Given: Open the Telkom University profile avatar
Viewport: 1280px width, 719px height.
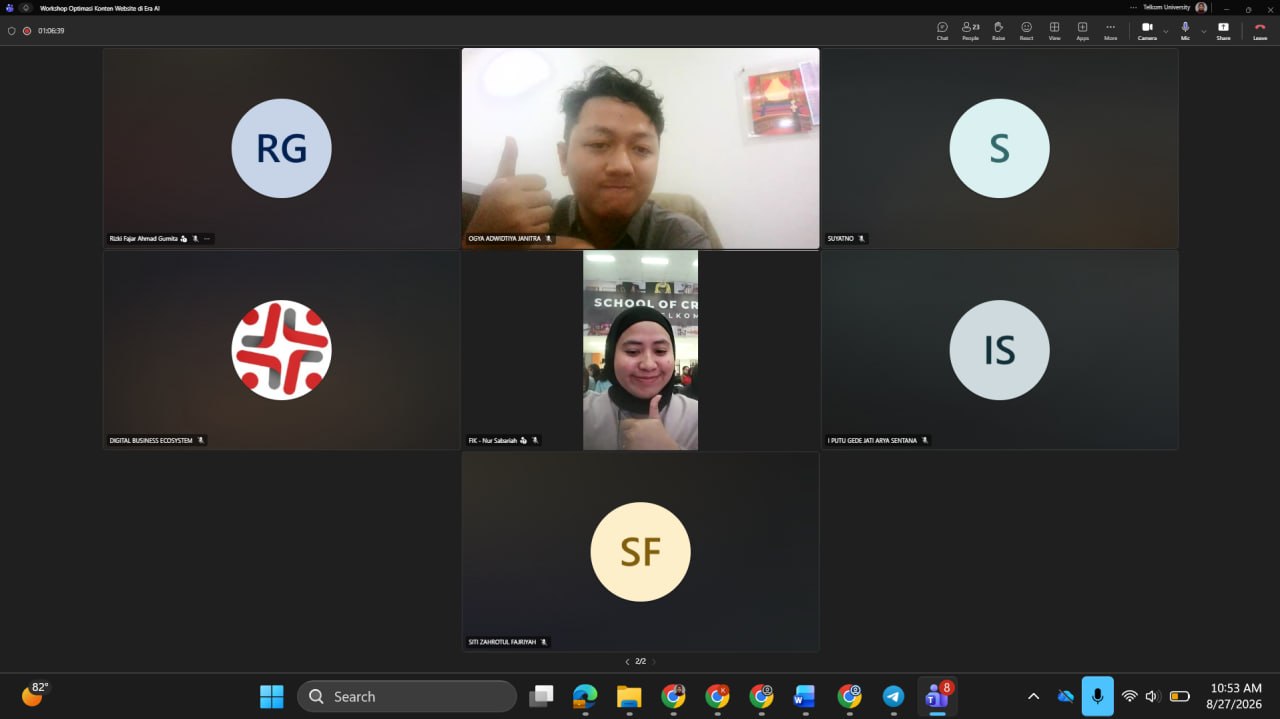Looking at the screenshot, I should (x=1201, y=7).
